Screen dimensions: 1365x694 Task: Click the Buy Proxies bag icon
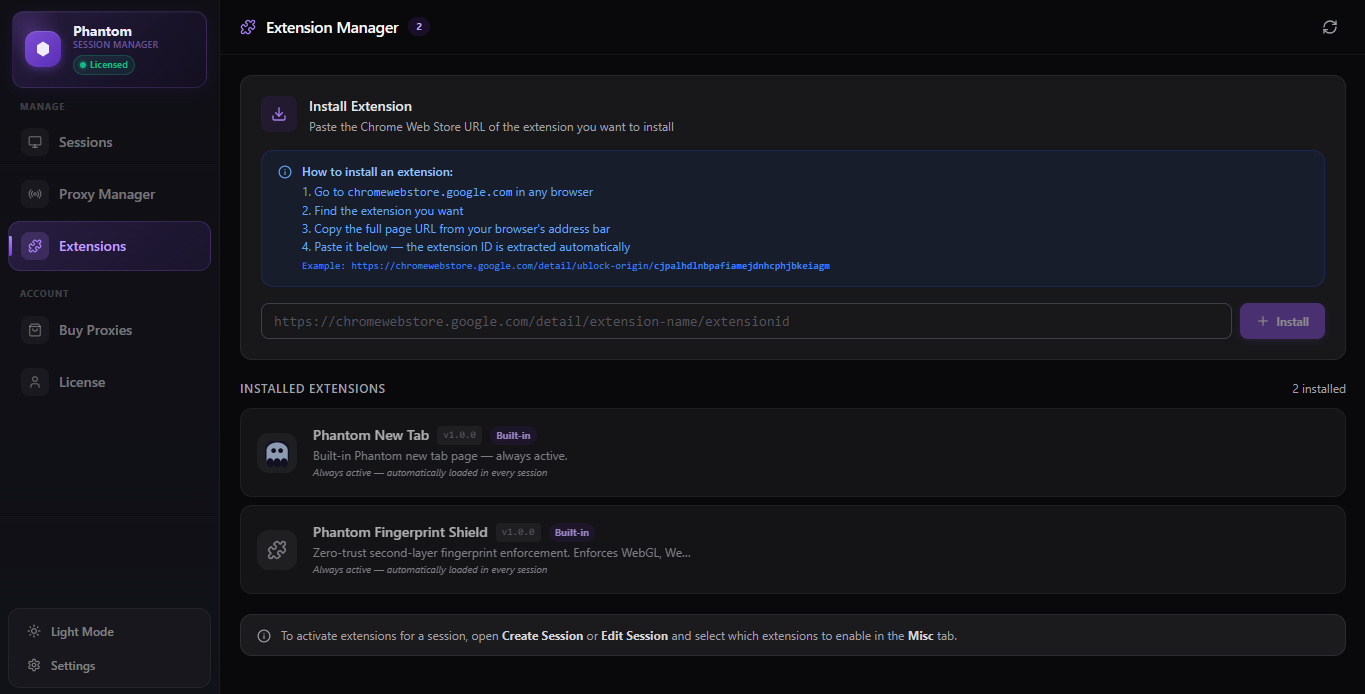click(35, 330)
